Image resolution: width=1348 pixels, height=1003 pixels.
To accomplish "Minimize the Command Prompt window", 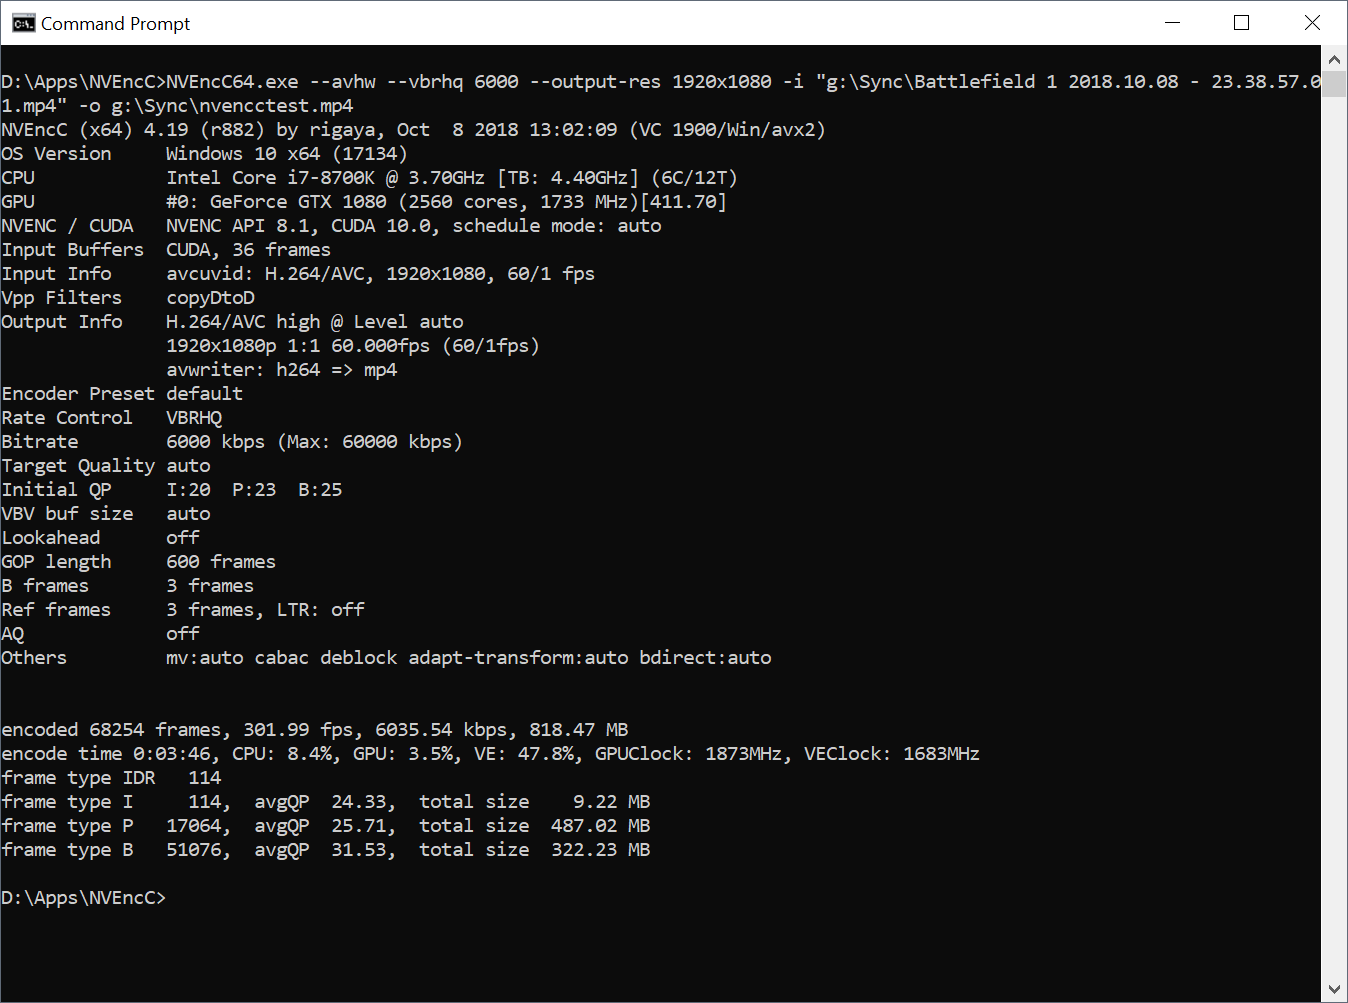I will [1172, 23].
